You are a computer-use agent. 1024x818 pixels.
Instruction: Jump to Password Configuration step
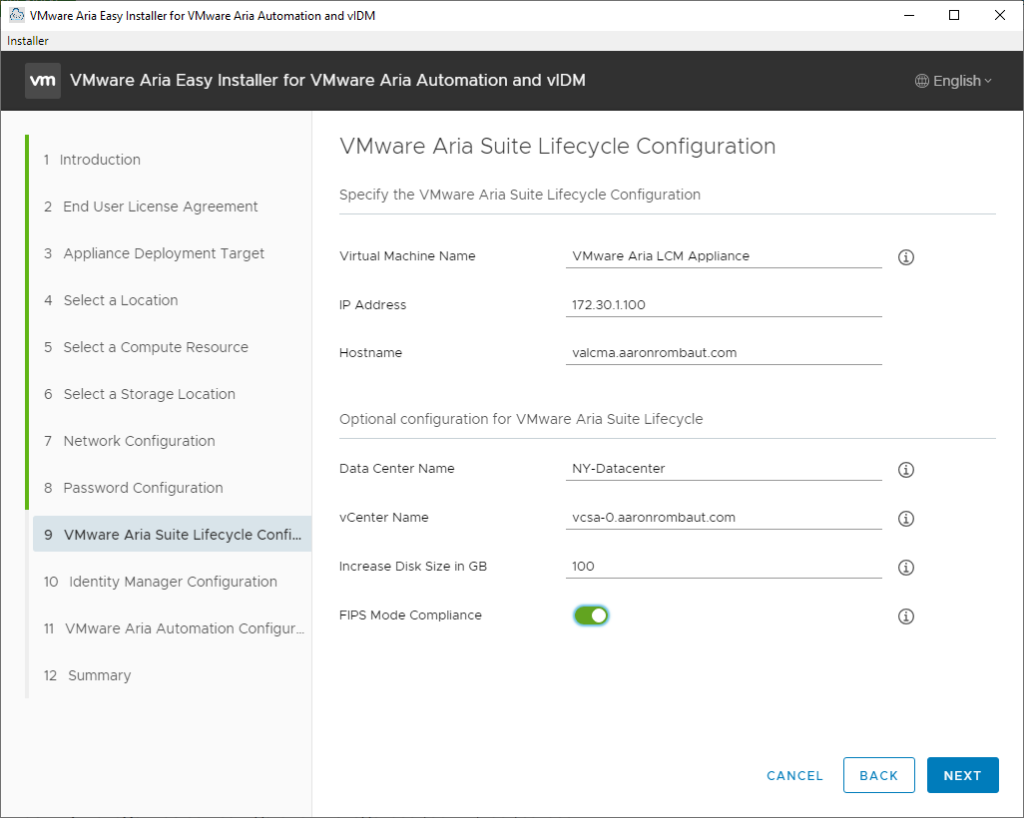click(143, 488)
